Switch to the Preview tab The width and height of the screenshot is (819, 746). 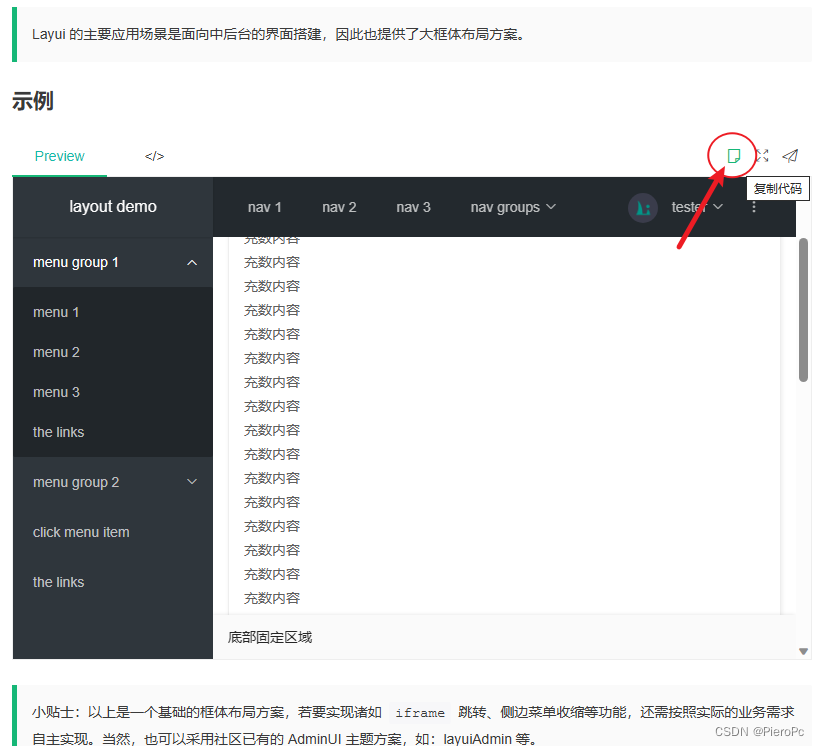(60, 156)
